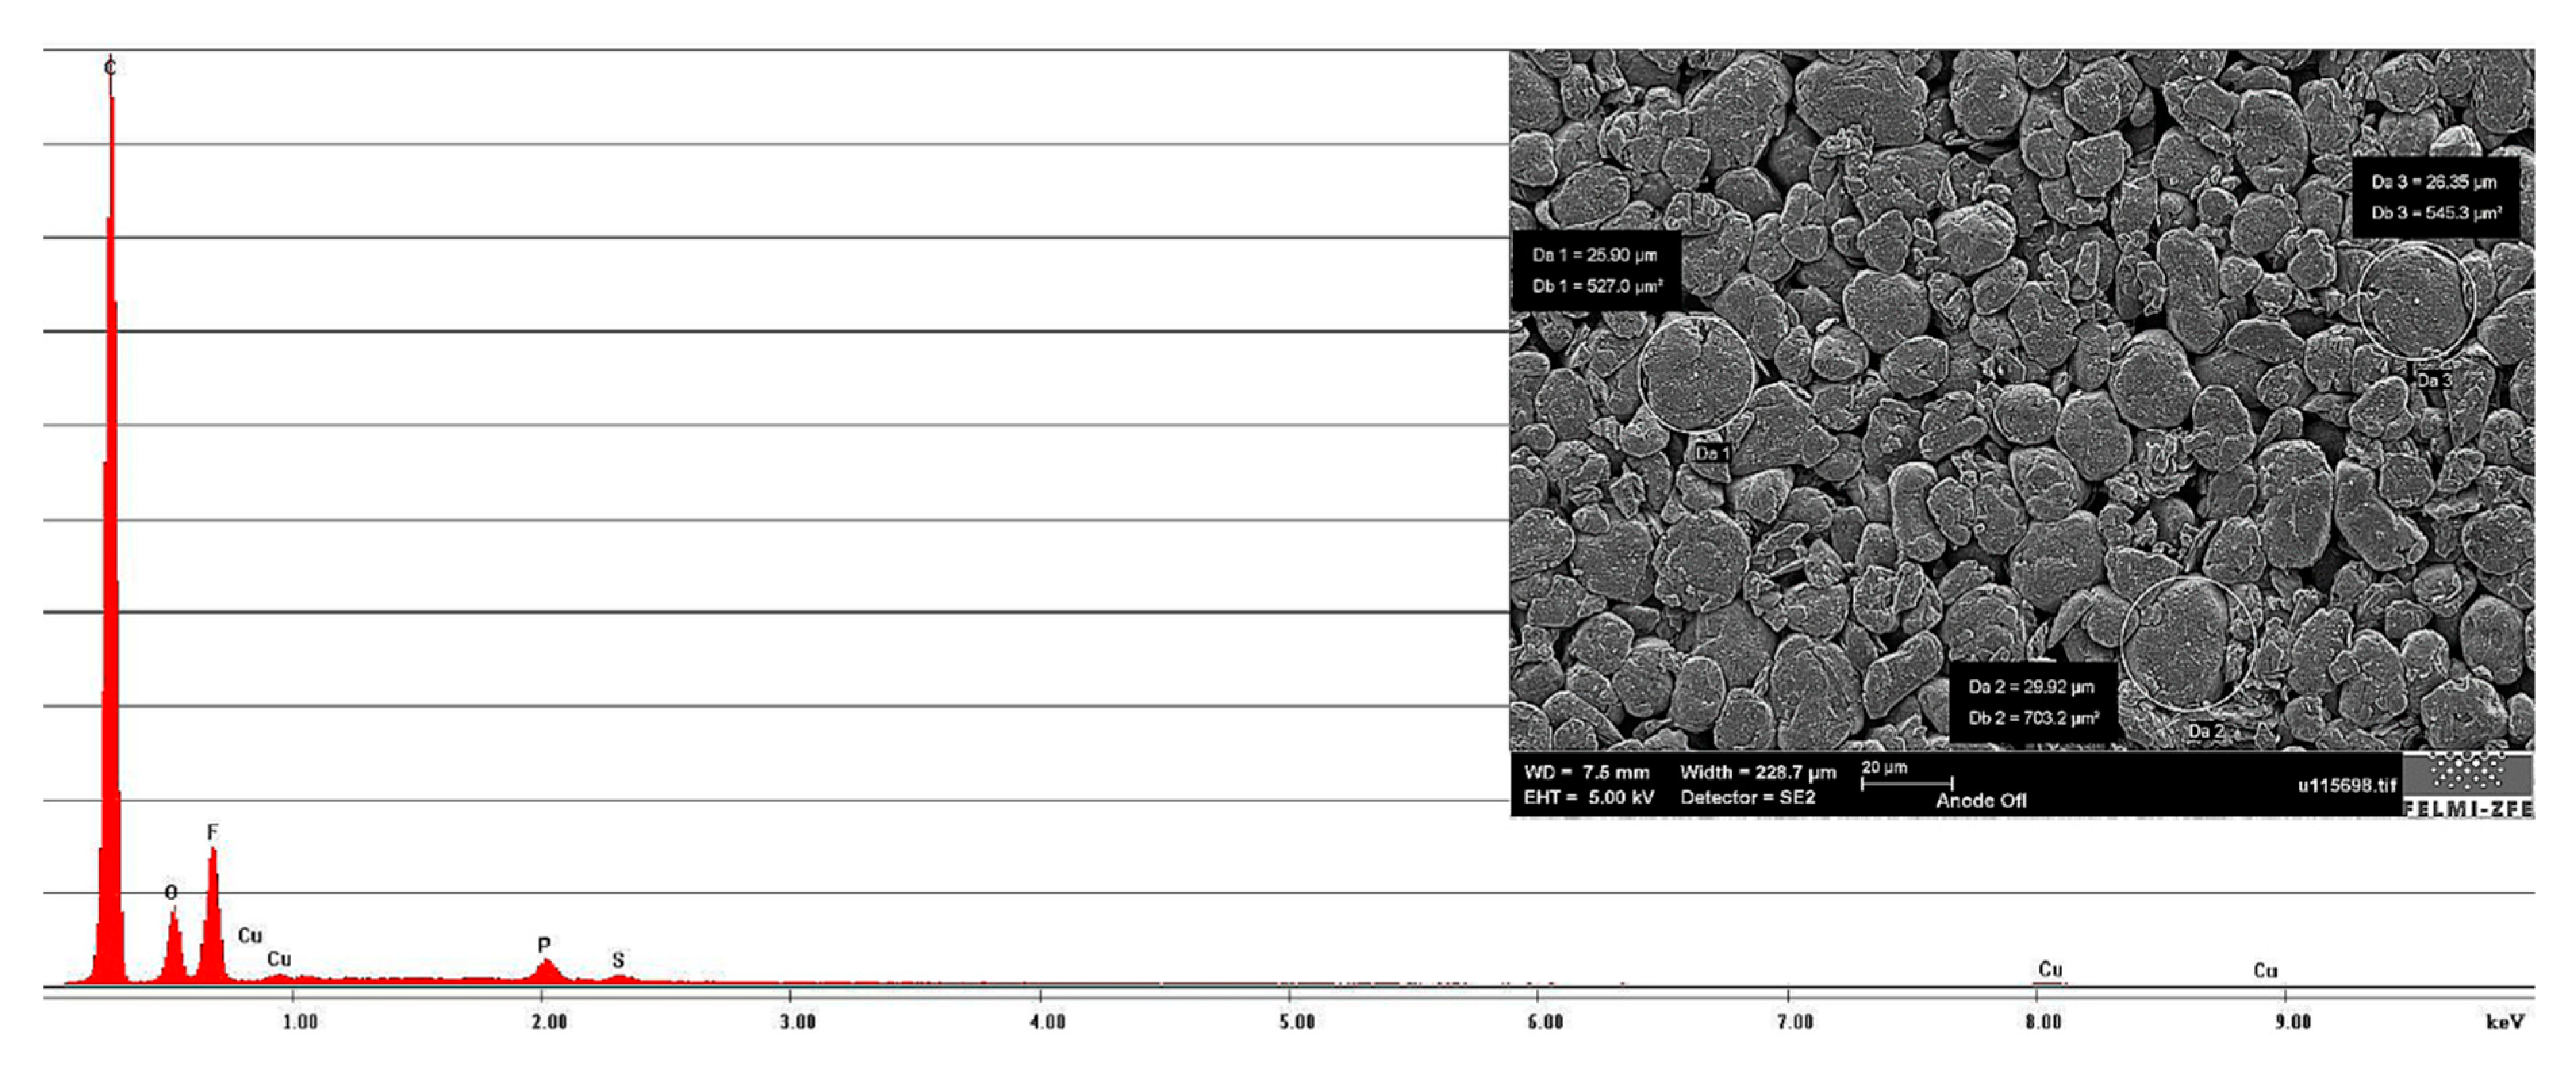Select the C peak label on the spectrum
2576x1081 pixels.
[x=110, y=68]
